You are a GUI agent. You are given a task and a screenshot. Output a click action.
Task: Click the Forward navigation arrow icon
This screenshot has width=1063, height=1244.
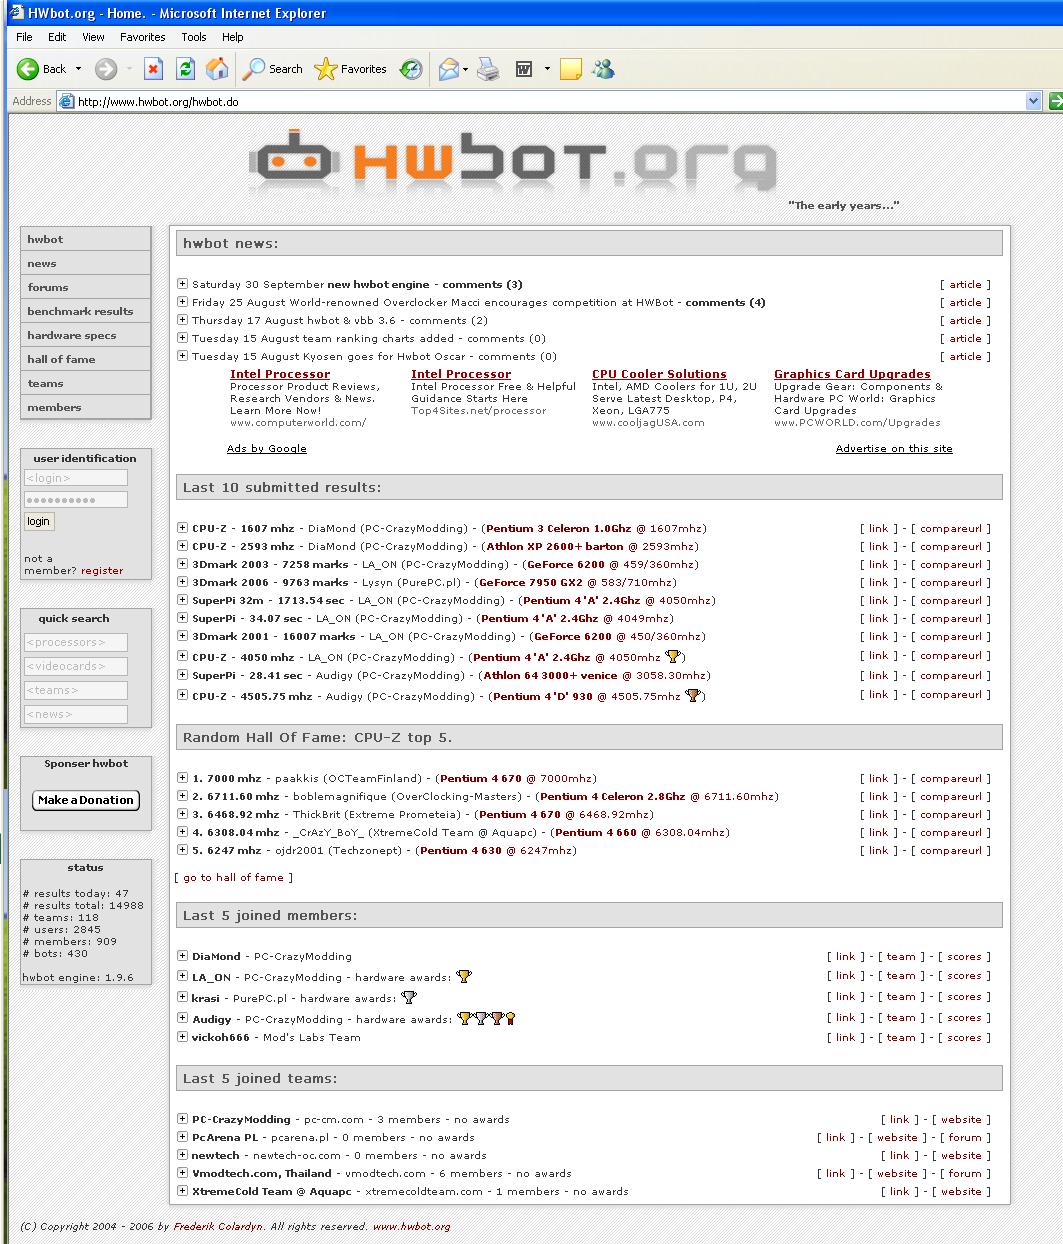(x=106, y=69)
